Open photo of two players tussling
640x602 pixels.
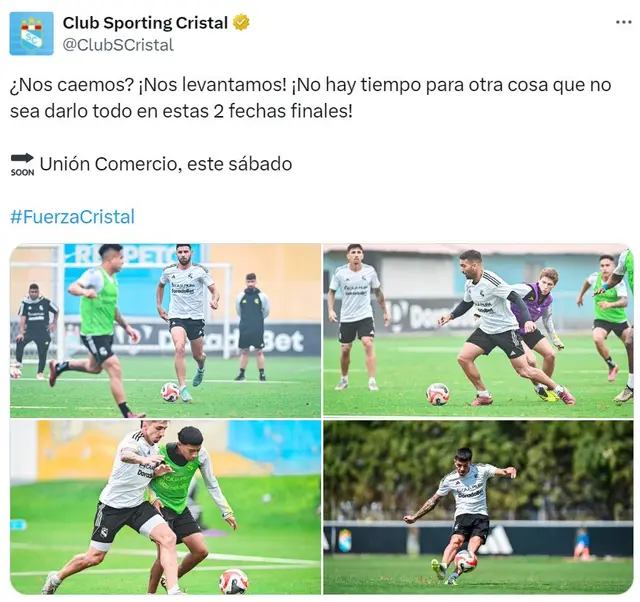[165, 507]
